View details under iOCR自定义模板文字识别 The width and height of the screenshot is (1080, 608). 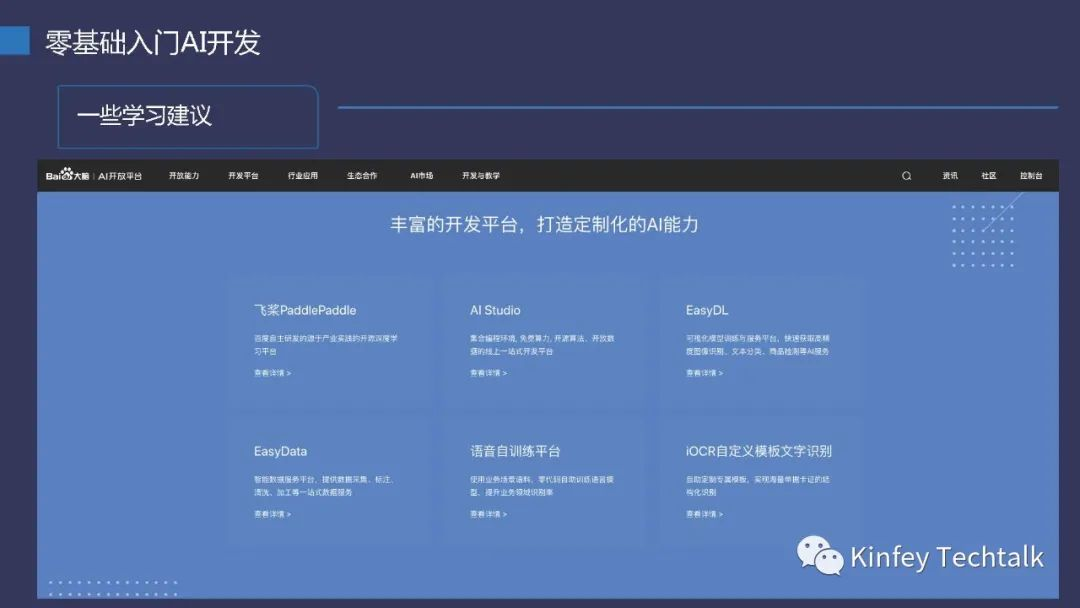[x=704, y=514]
